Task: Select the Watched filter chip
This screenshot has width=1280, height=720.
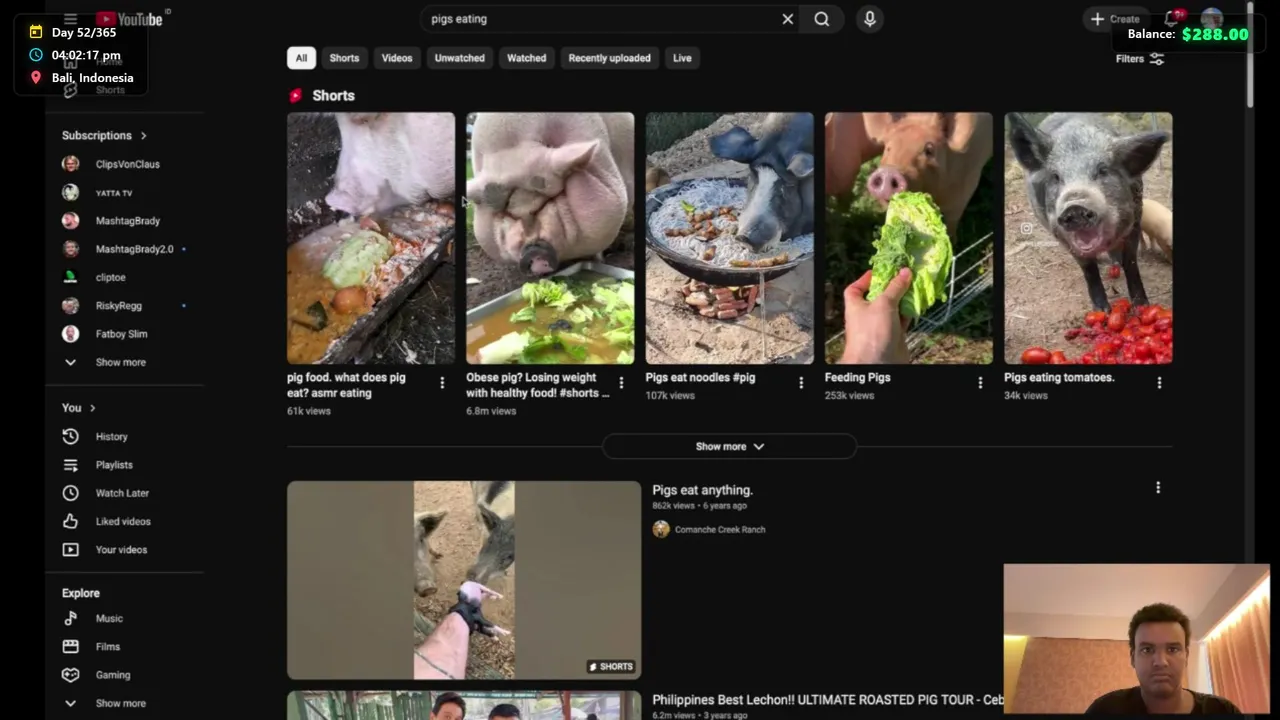Action: click(x=526, y=58)
